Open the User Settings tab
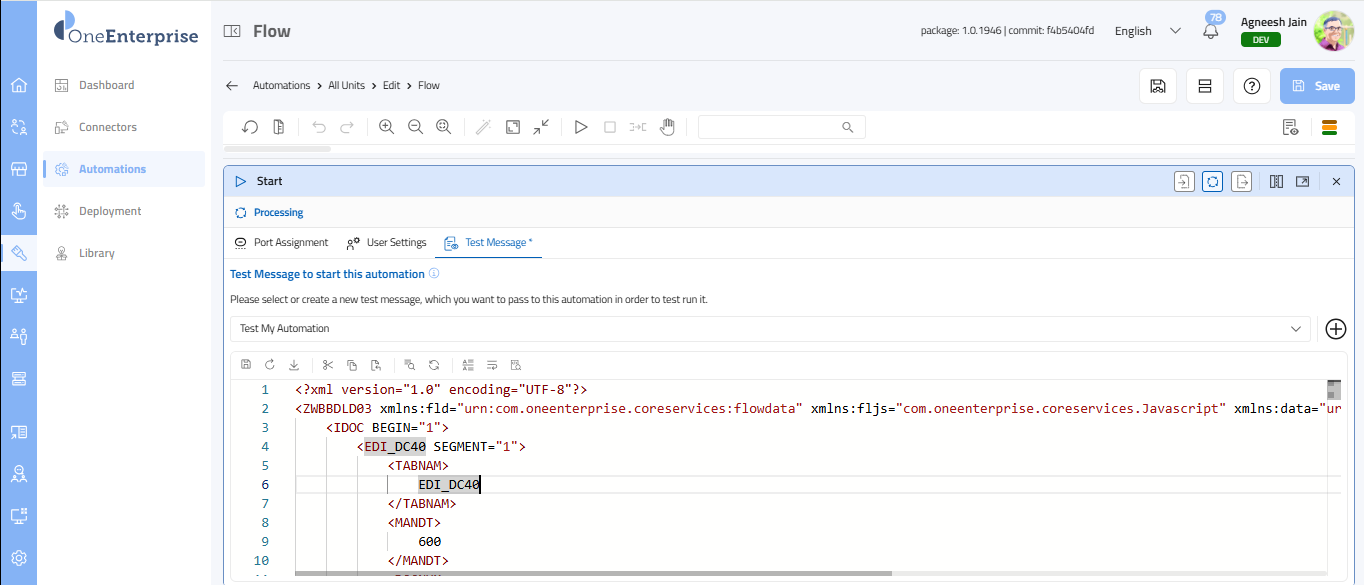This screenshot has width=1364, height=585. 386,243
